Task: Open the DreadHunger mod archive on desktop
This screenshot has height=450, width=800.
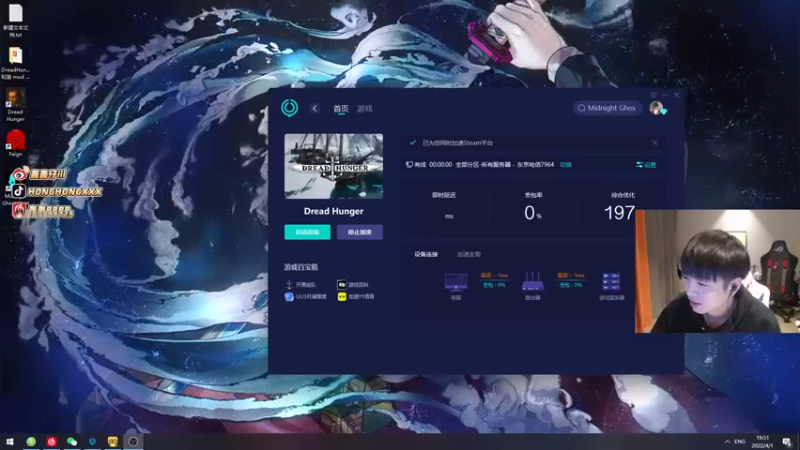Action: (x=15, y=63)
